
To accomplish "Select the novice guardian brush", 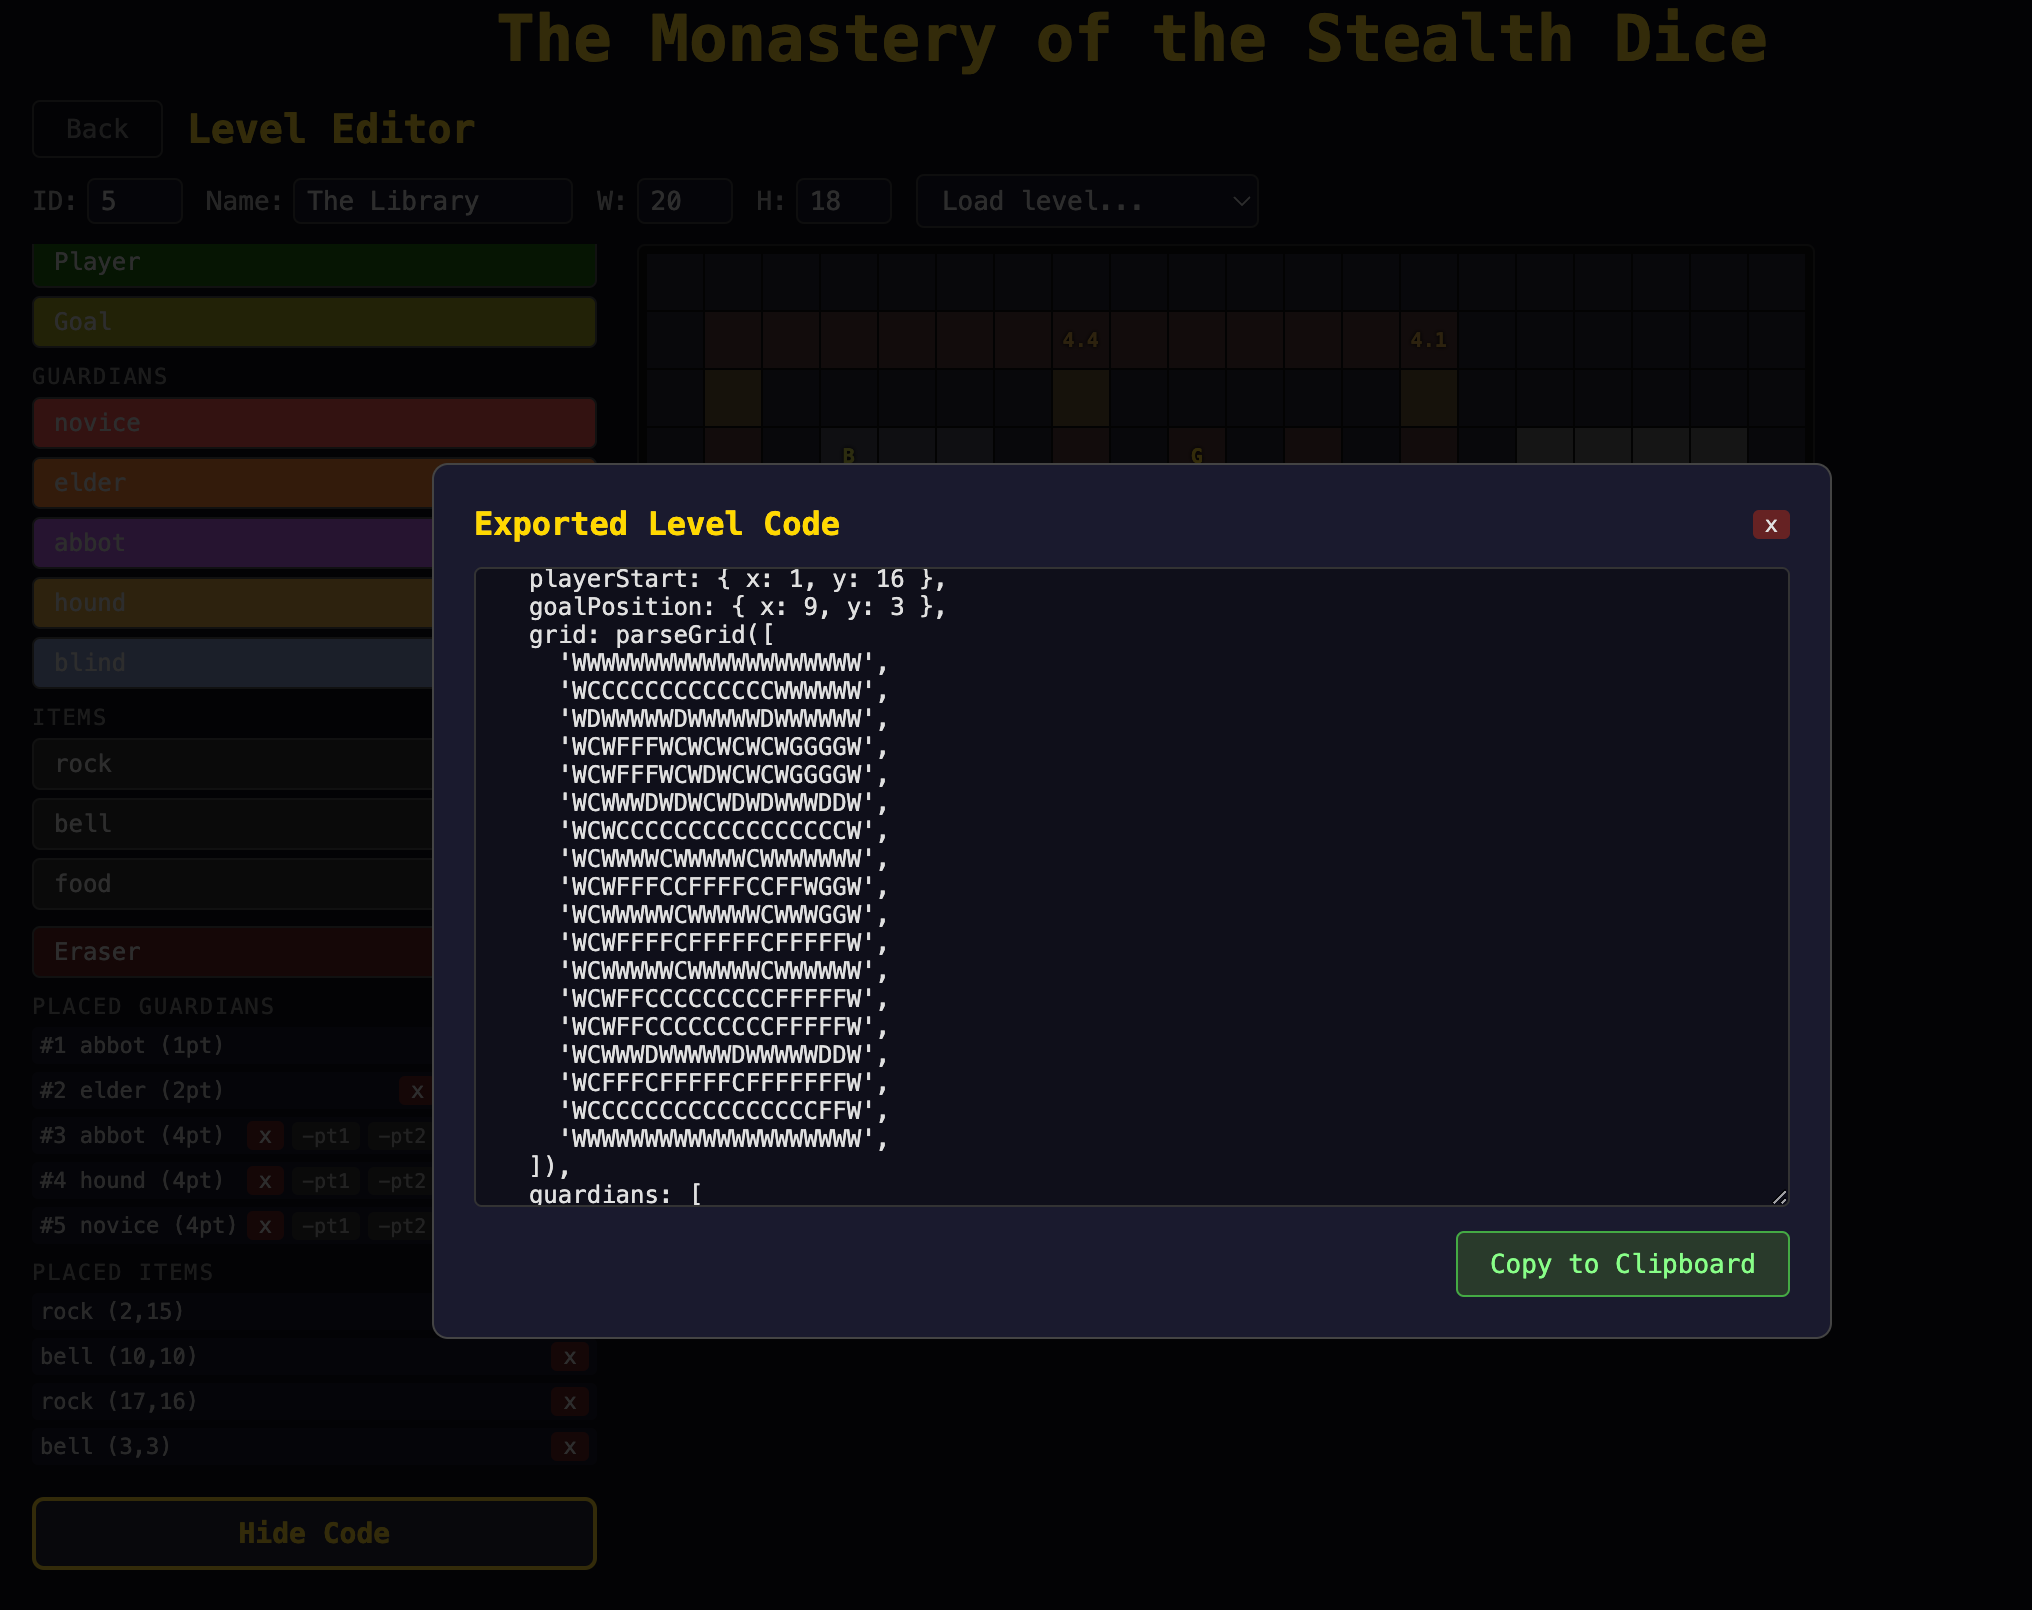I will [x=314, y=423].
